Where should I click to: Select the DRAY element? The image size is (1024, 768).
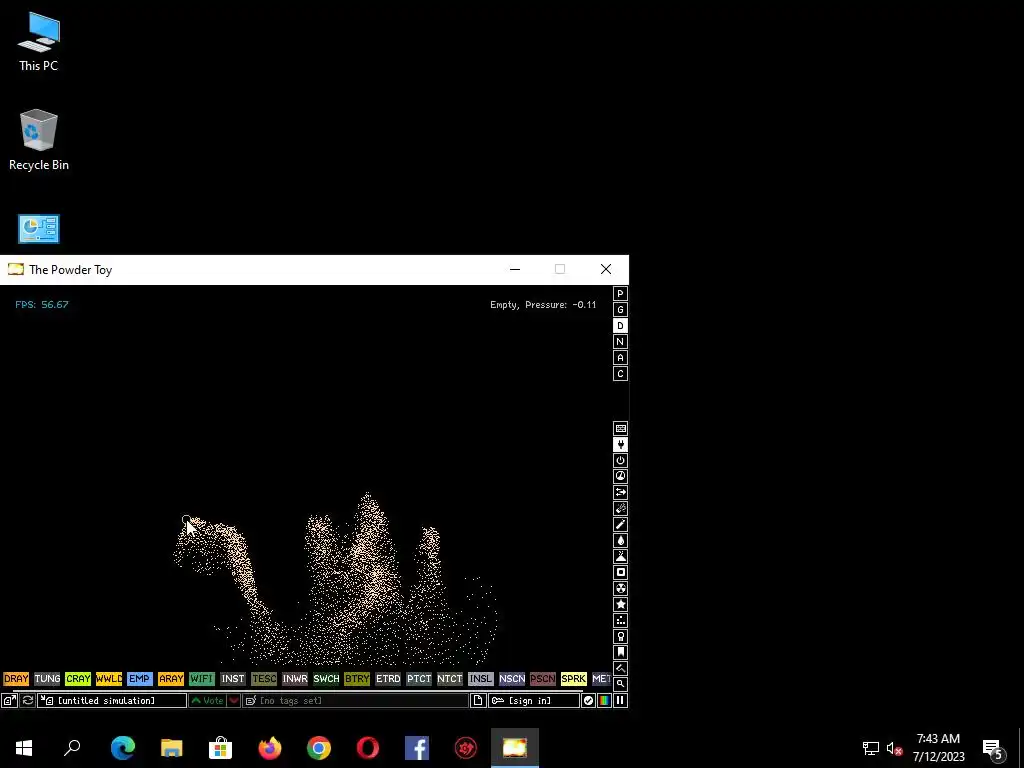pos(16,679)
